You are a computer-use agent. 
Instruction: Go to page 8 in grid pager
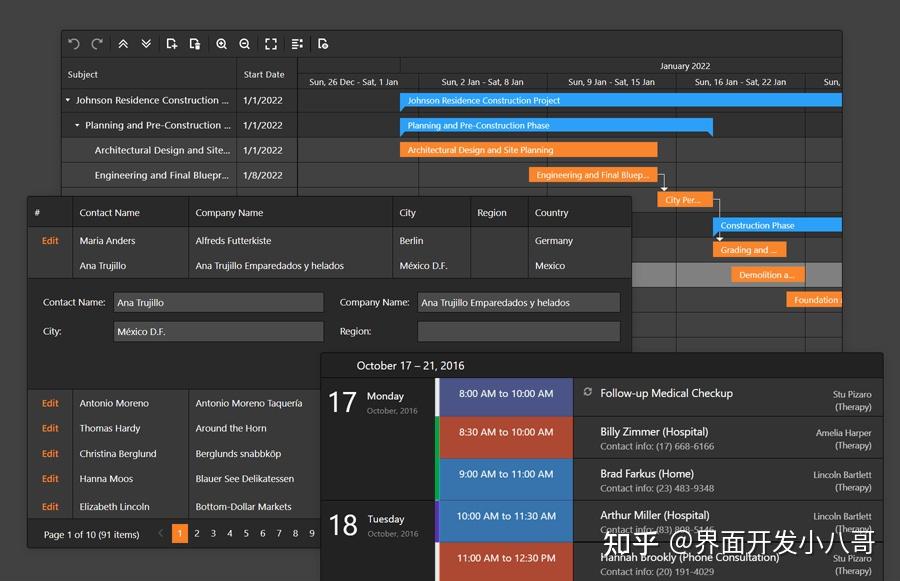click(296, 533)
